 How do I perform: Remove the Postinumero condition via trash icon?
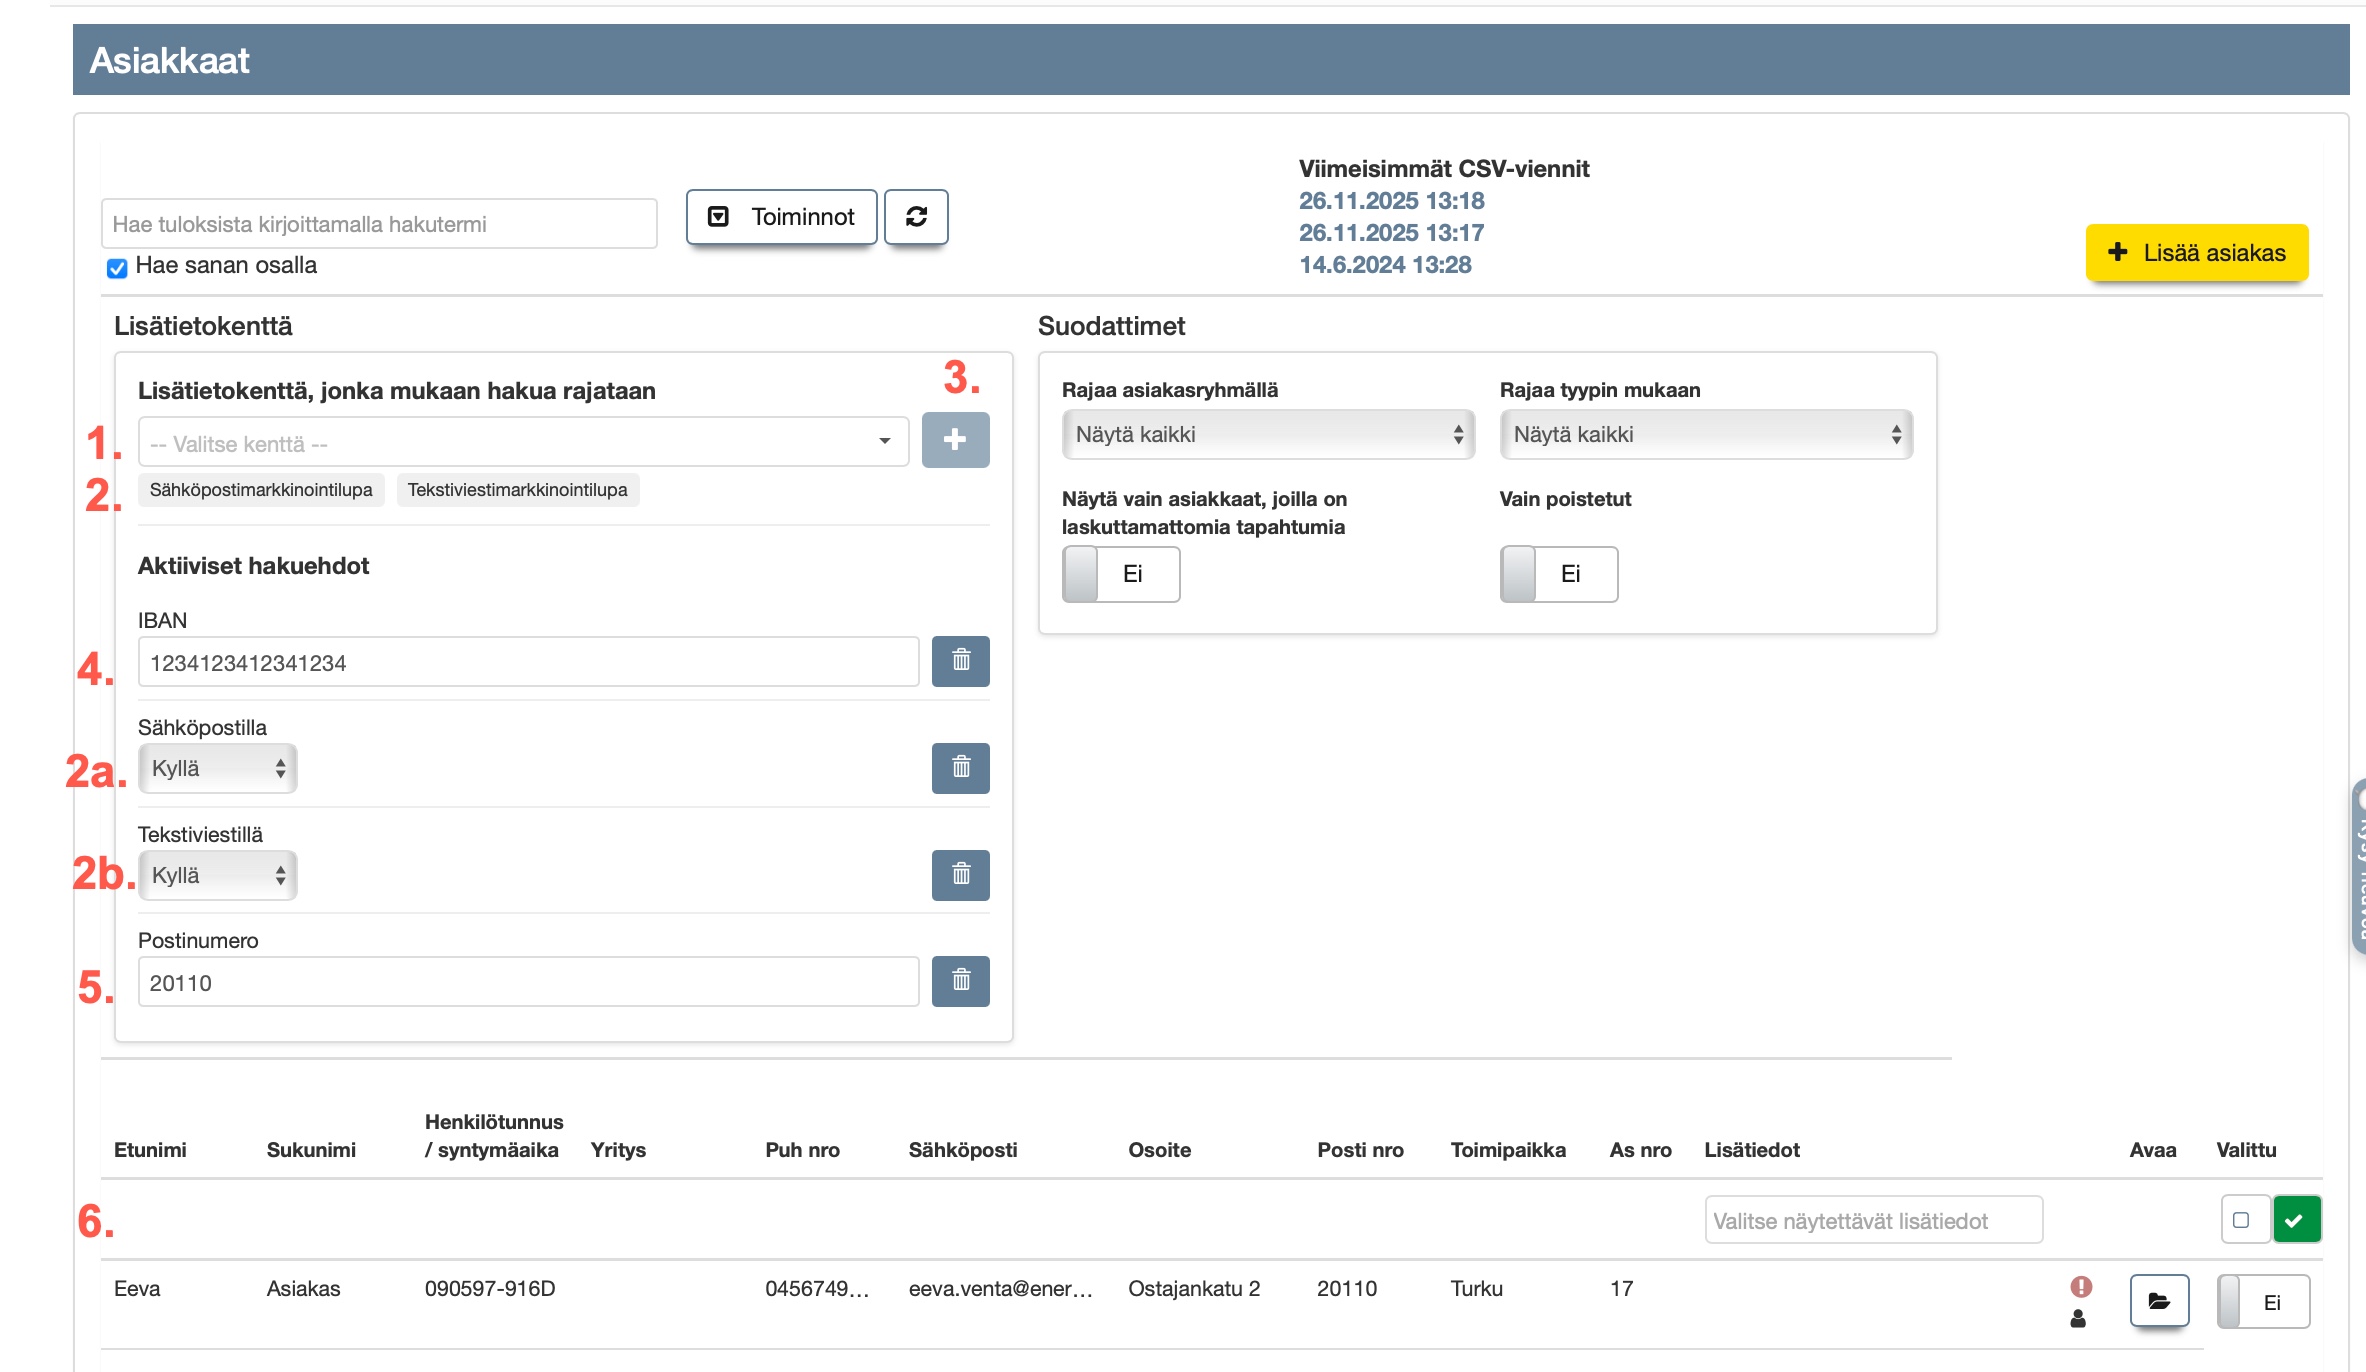(x=960, y=981)
